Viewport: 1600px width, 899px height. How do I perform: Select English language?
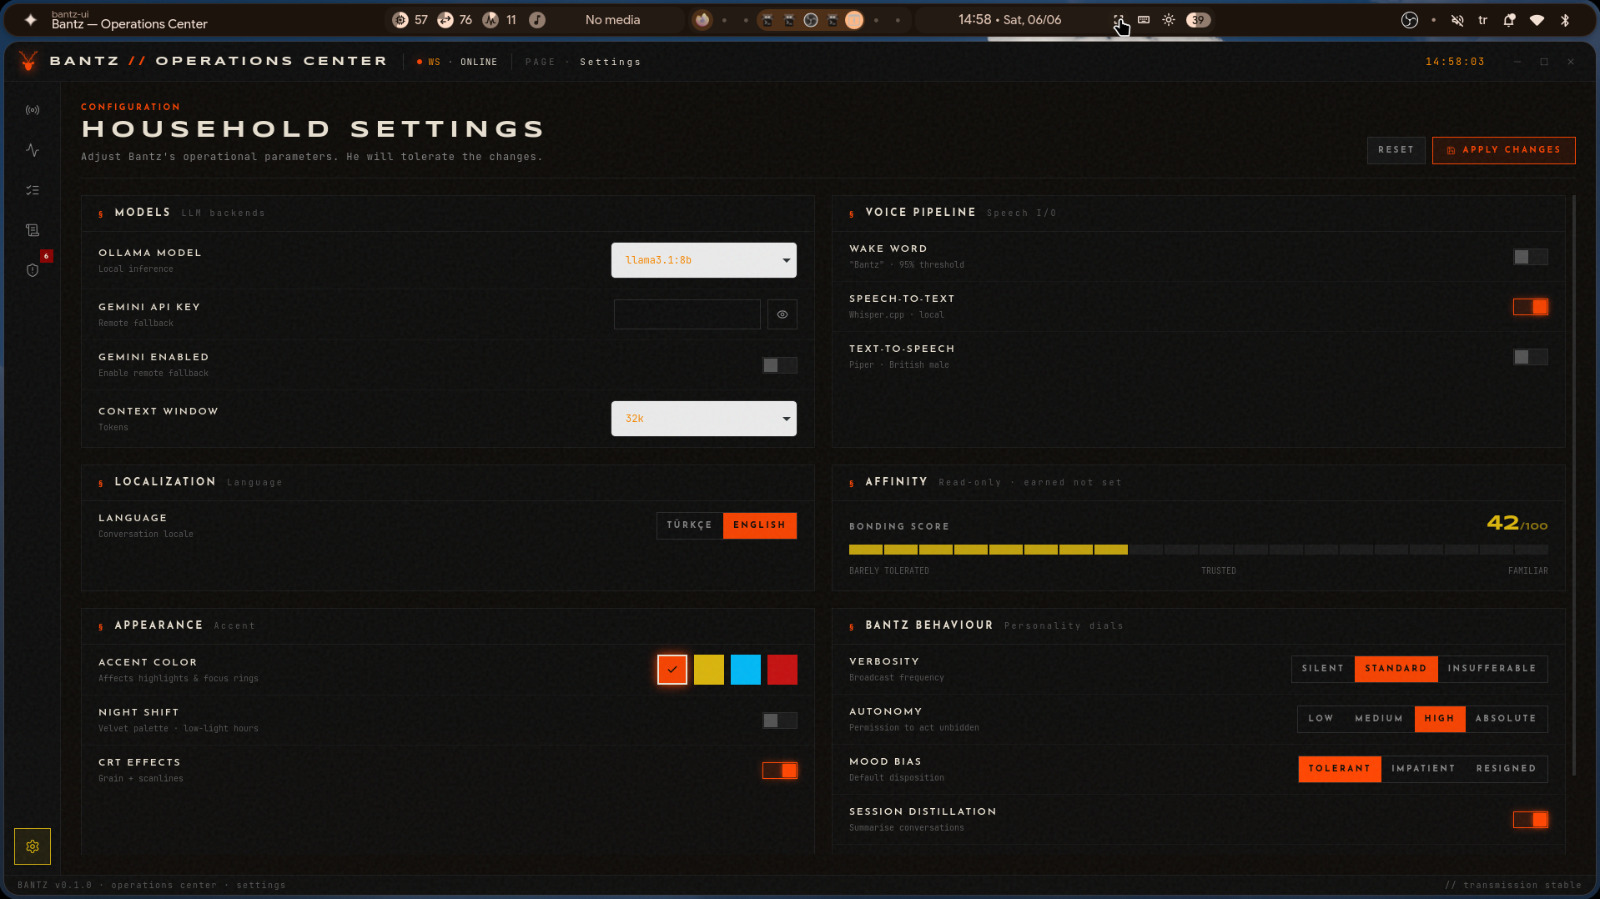pos(760,525)
